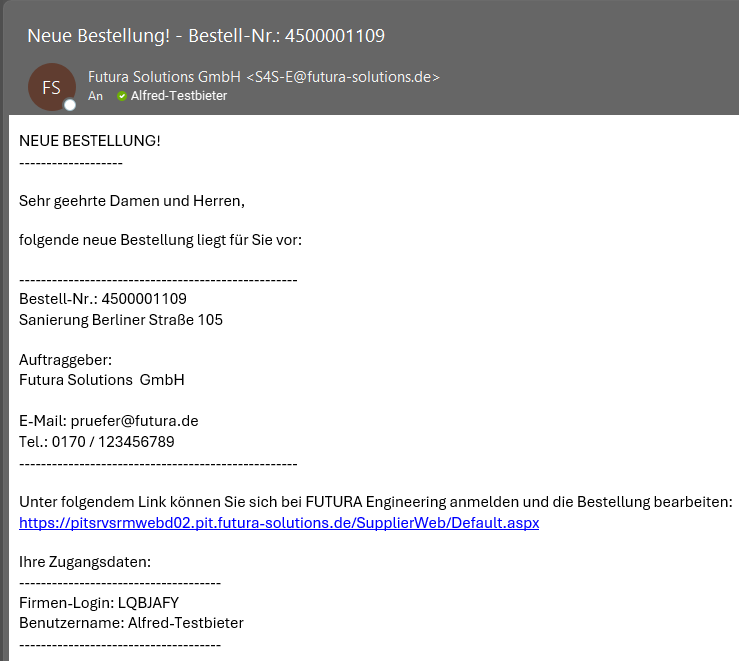Click the 'An' recipient label
The image size is (739, 661).
click(x=95, y=96)
